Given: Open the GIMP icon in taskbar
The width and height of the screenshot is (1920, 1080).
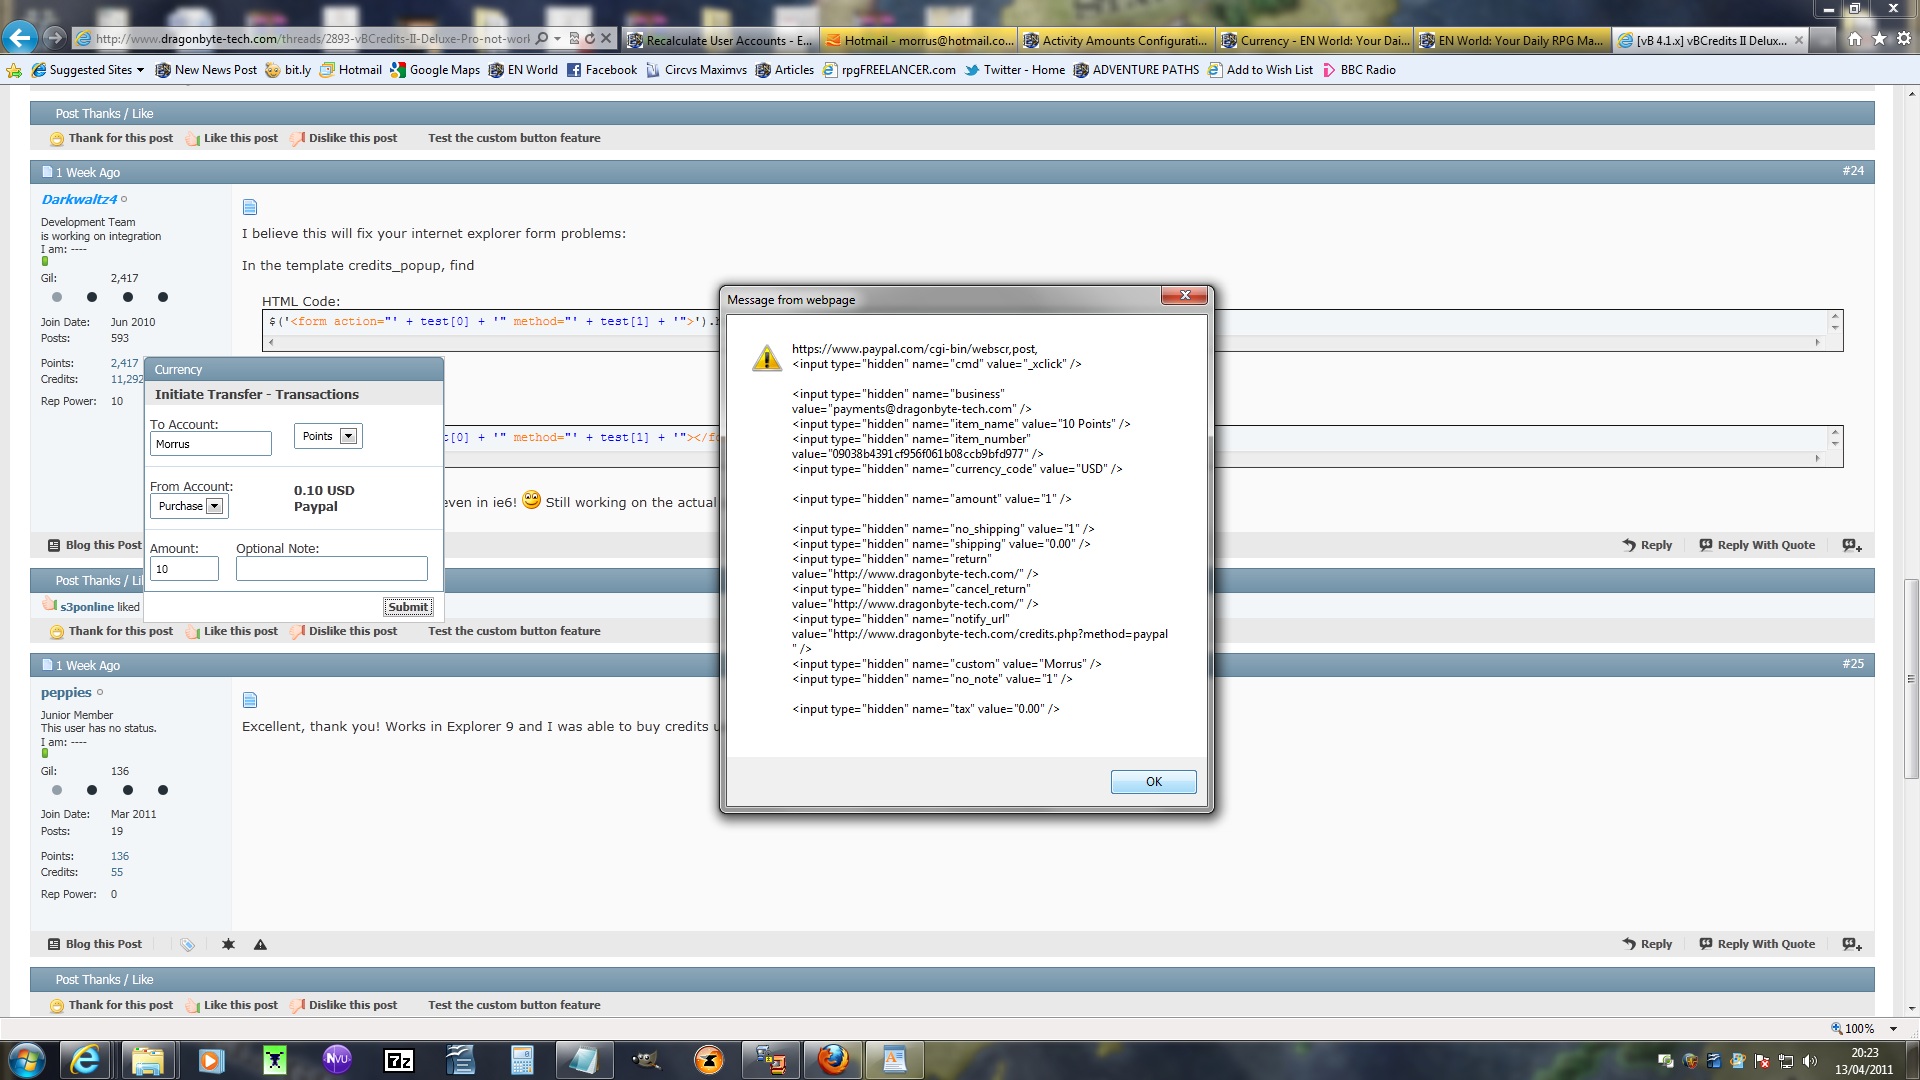Looking at the screenshot, I should (x=647, y=1060).
